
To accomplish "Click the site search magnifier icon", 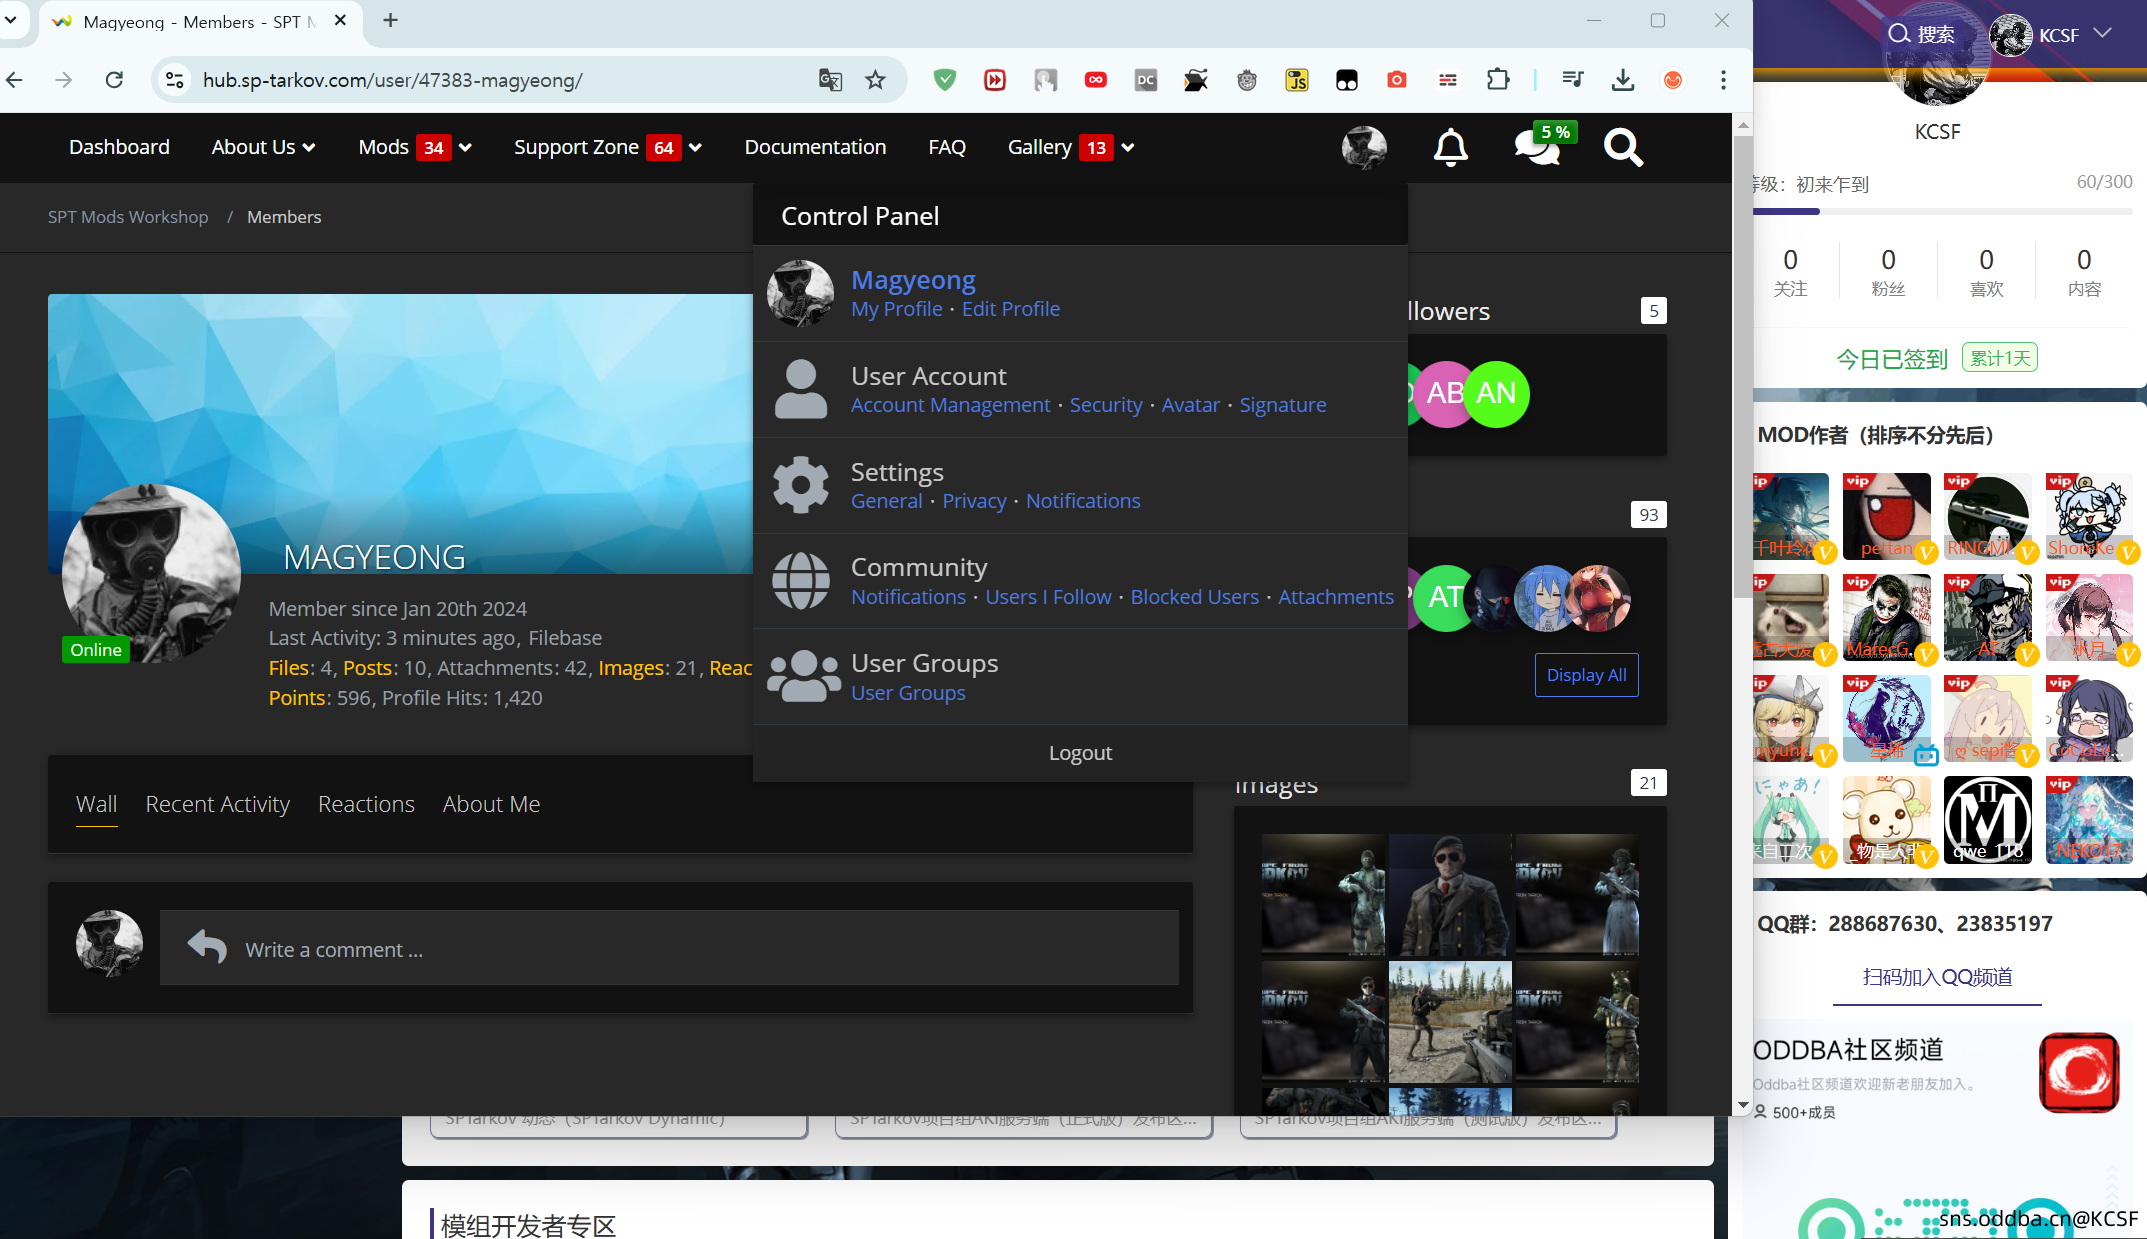I will click(1622, 148).
